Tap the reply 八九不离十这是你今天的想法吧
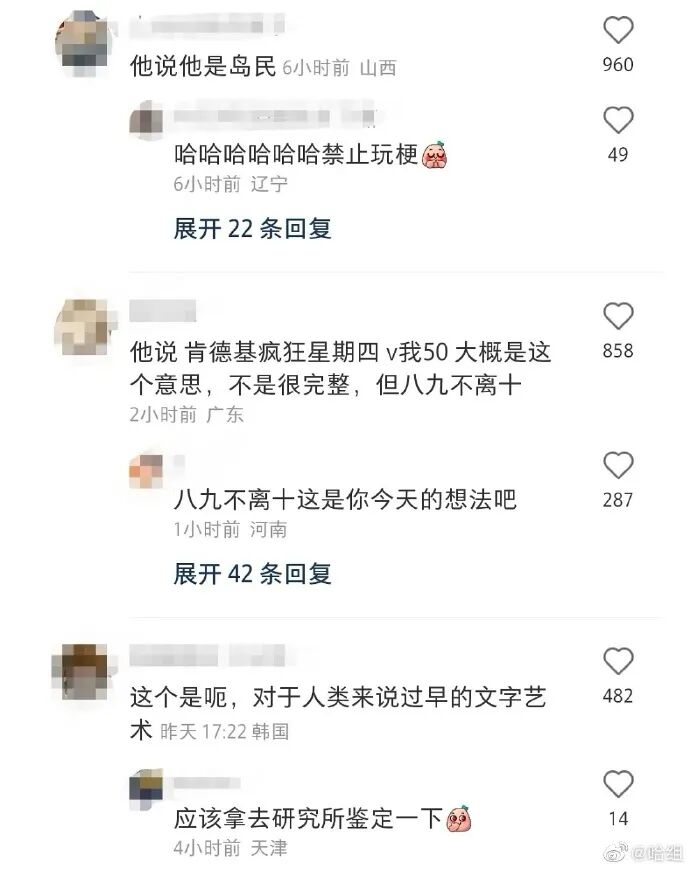Screen dimensions: 690x869 point(345,499)
